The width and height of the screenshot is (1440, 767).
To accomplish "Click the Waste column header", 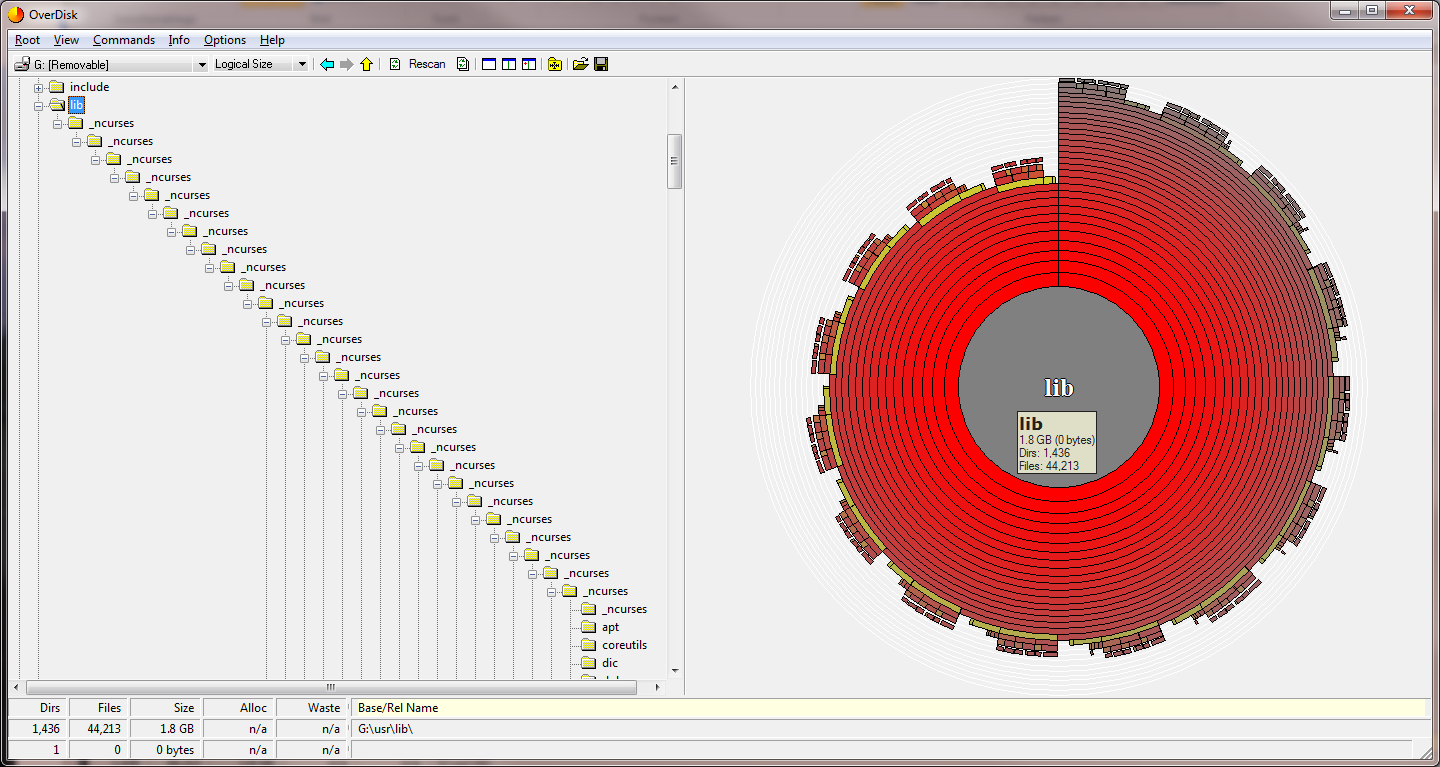I will (x=311, y=708).
